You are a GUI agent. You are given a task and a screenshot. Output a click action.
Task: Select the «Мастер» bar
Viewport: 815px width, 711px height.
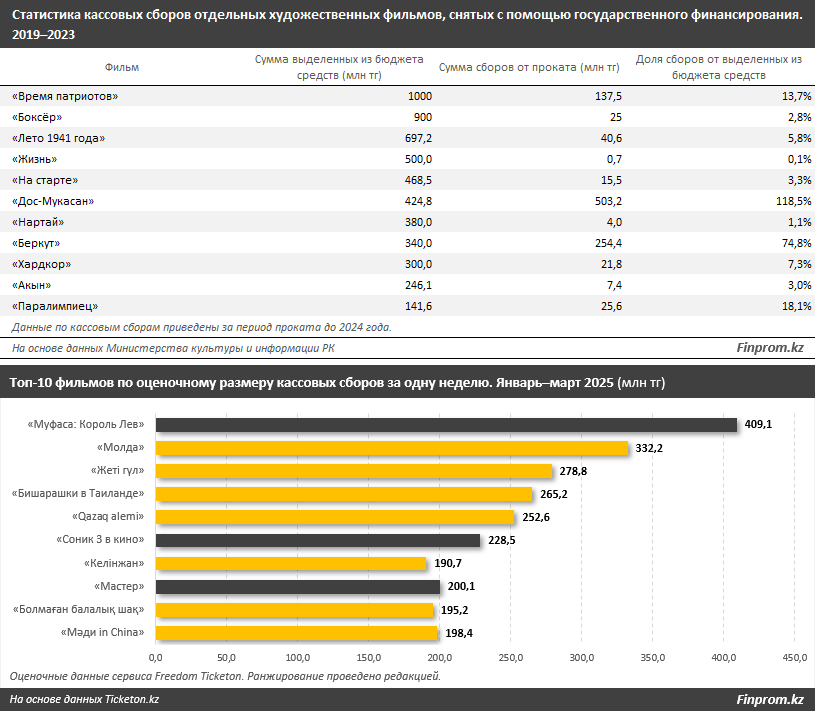(297, 587)
